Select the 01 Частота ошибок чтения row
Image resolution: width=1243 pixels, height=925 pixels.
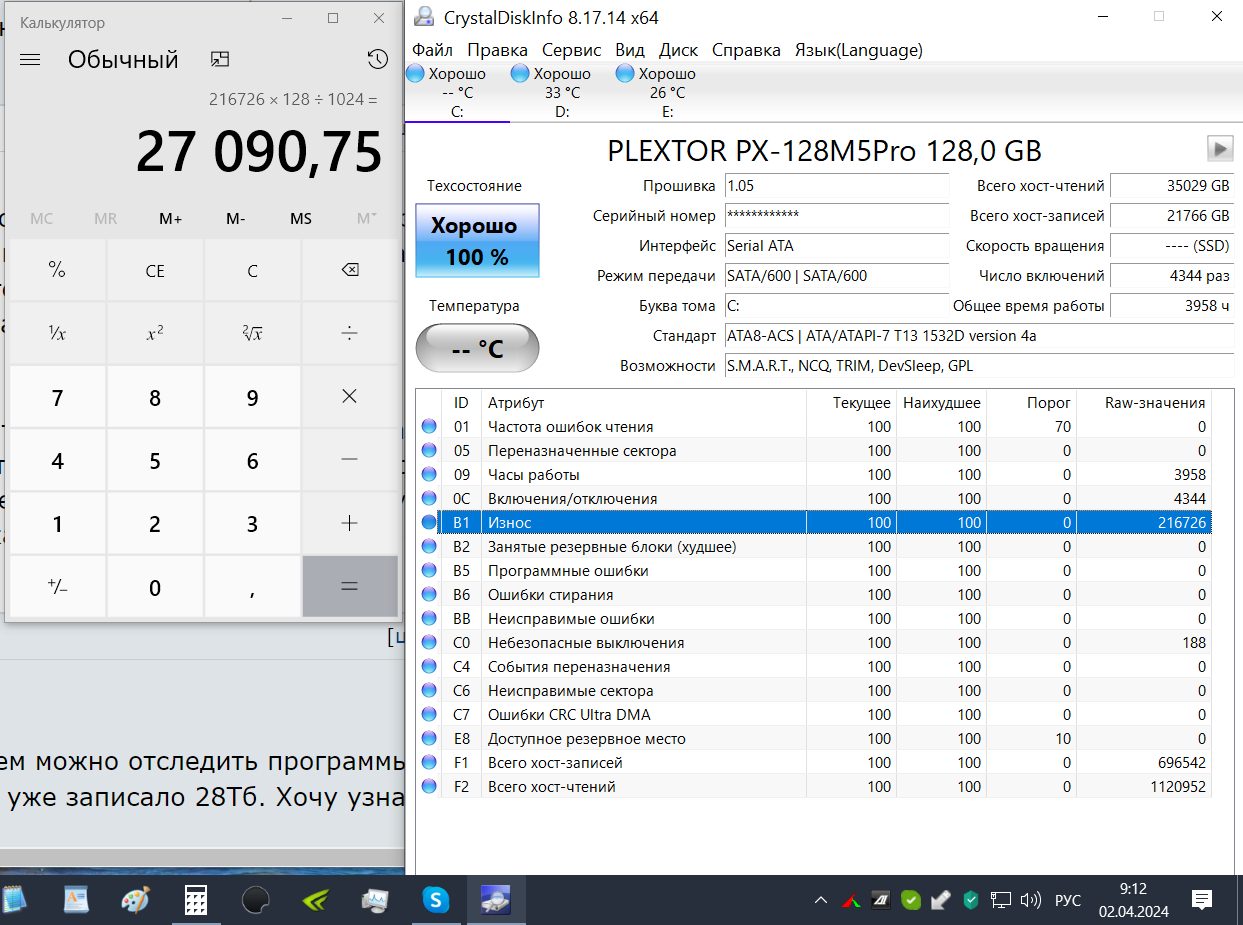814,427
